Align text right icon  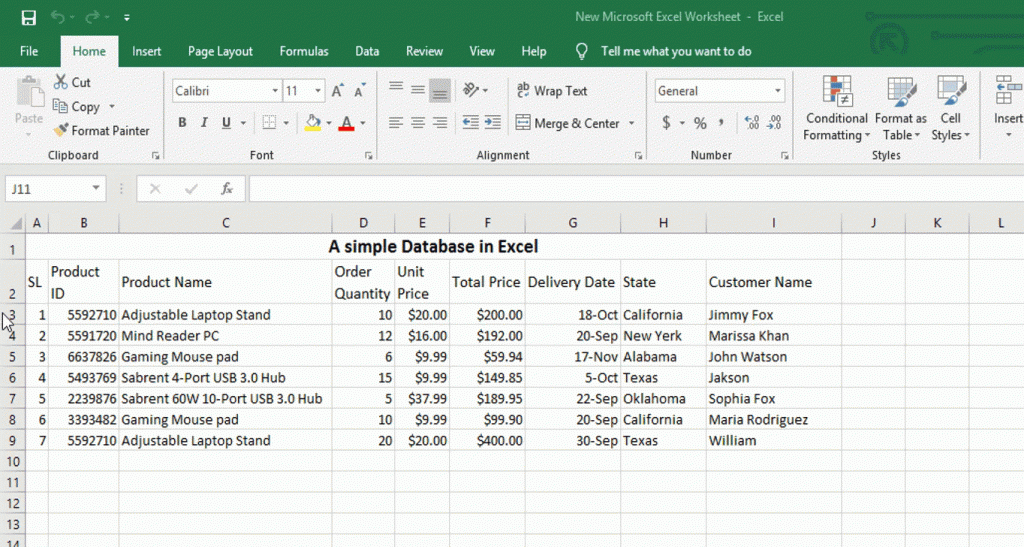(440, 123)
